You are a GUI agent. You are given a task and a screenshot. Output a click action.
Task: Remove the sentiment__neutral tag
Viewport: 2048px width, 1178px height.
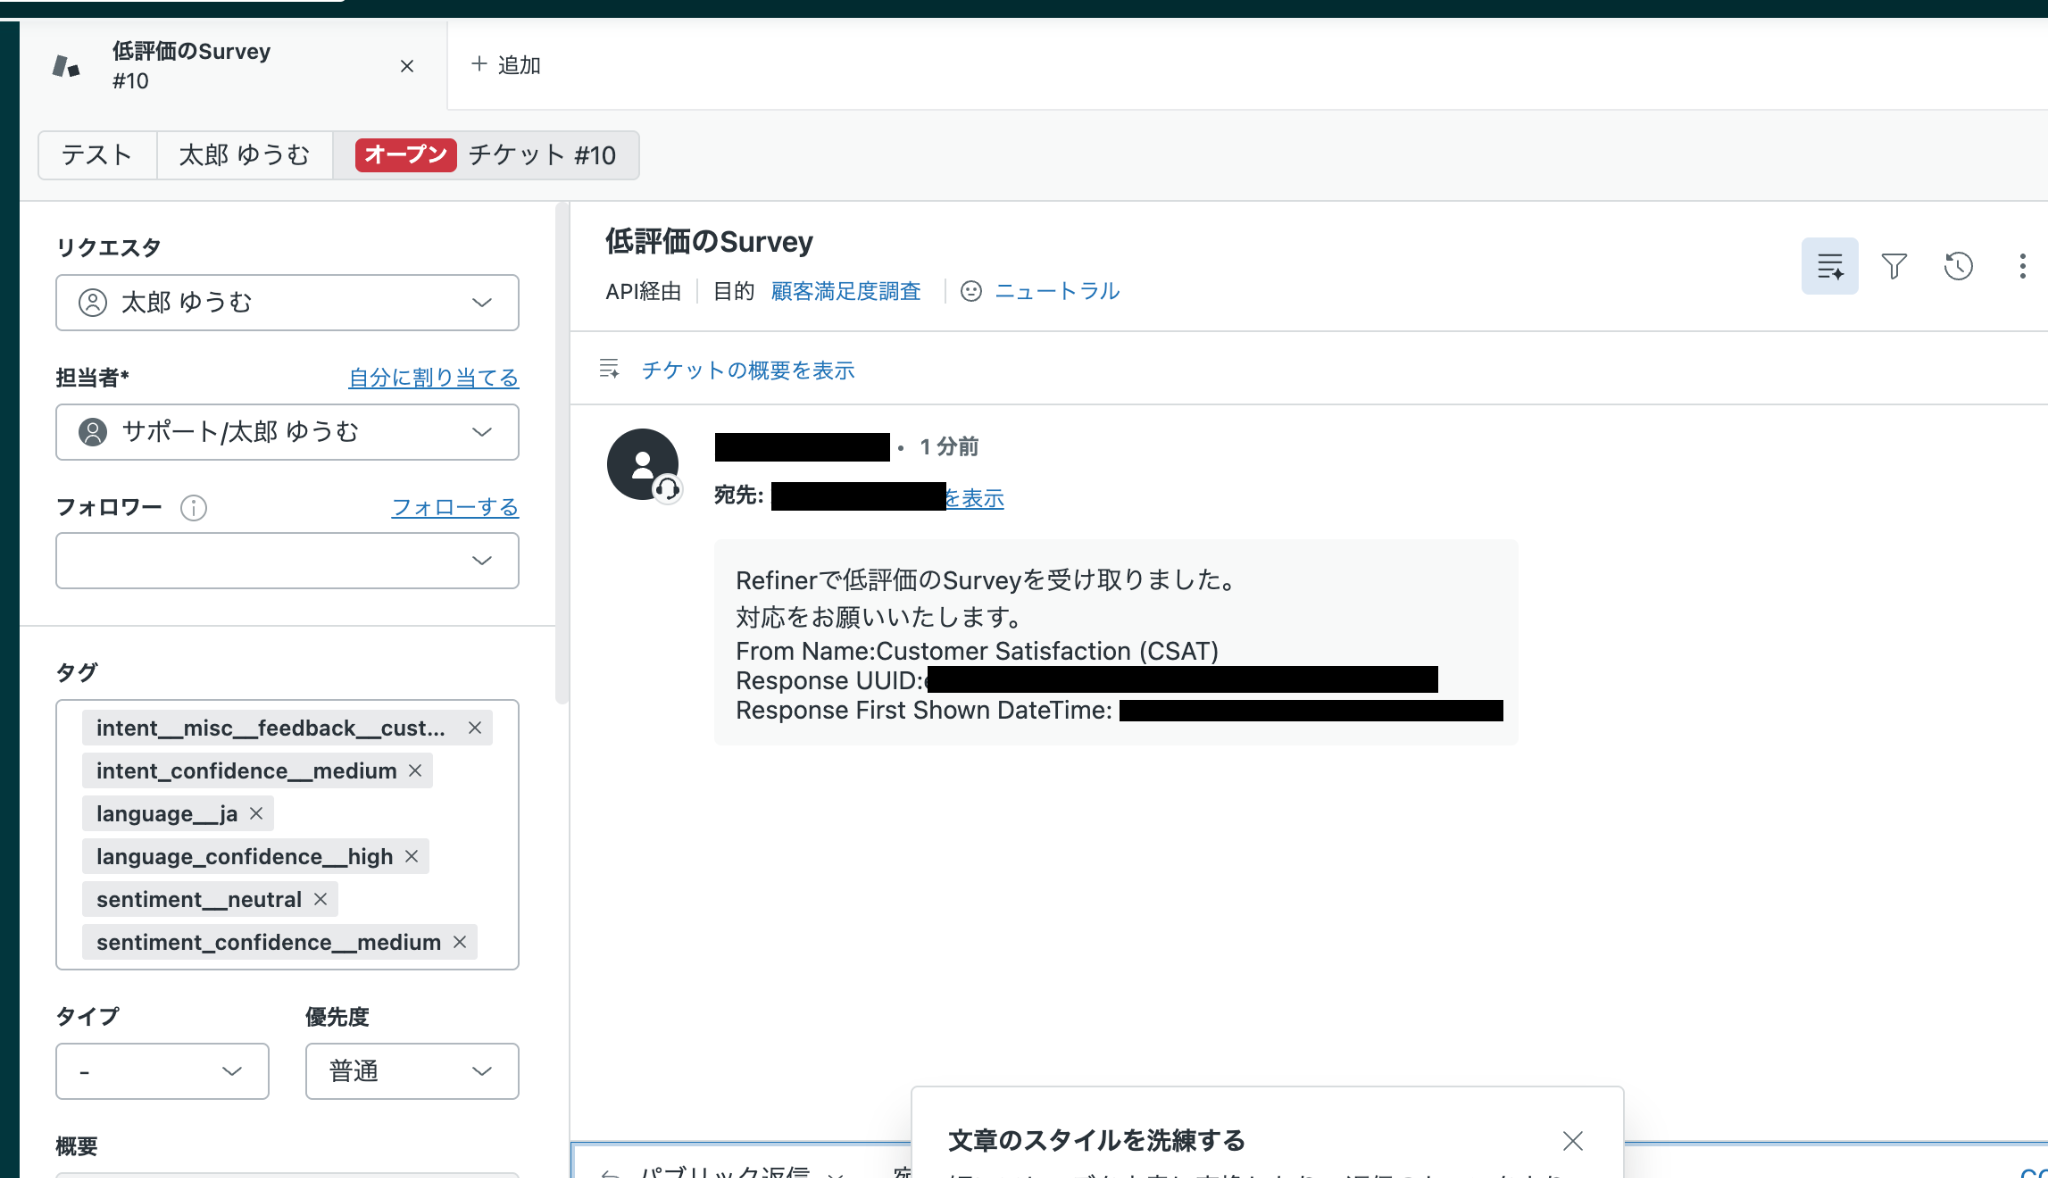[320, 899]
